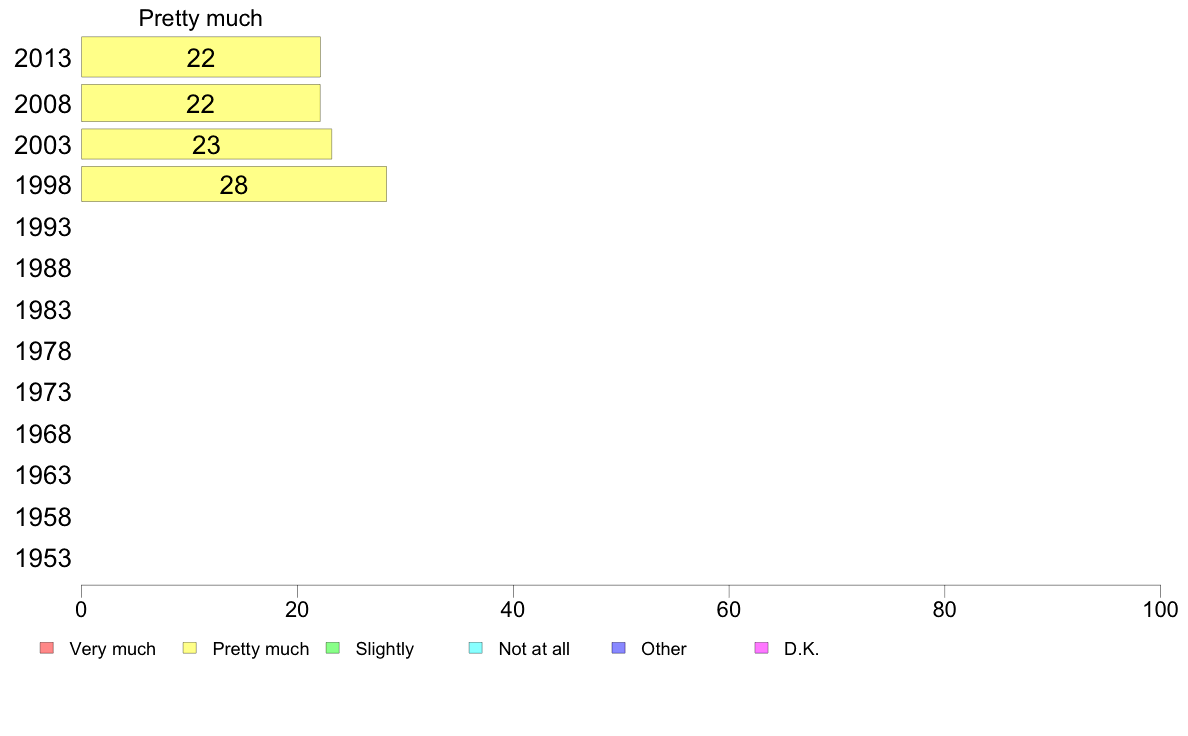Click the 1953 year label

43,559
